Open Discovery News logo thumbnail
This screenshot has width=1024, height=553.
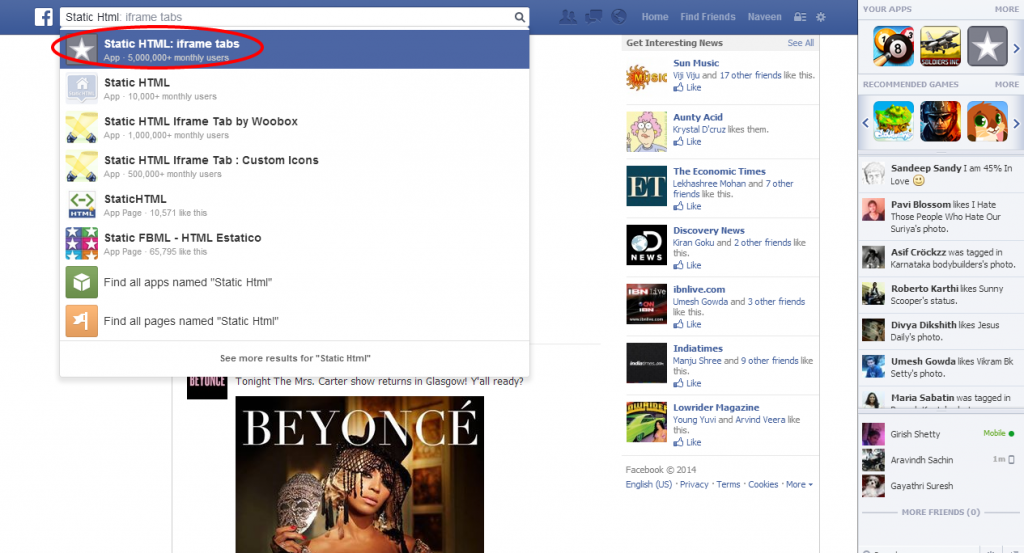(647, 245)
